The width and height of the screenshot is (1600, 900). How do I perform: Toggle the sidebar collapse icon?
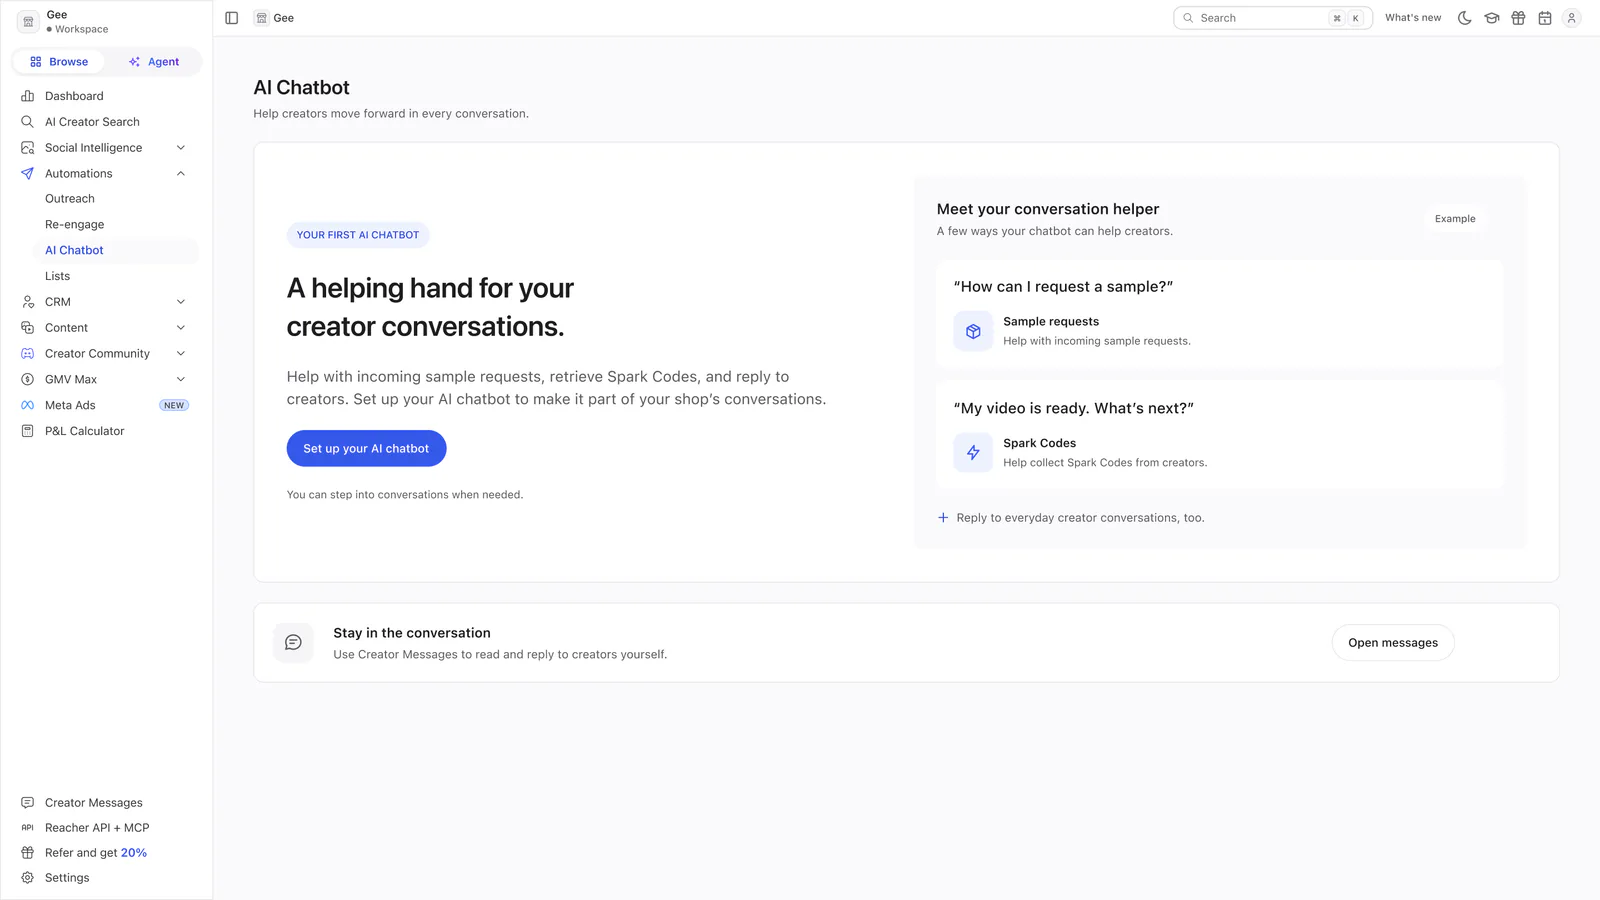coord(231,18)
